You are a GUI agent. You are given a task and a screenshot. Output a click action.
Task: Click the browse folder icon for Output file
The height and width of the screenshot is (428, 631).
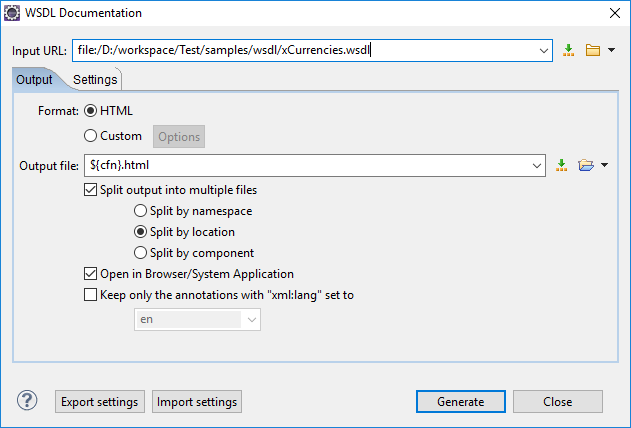point(585,165)
